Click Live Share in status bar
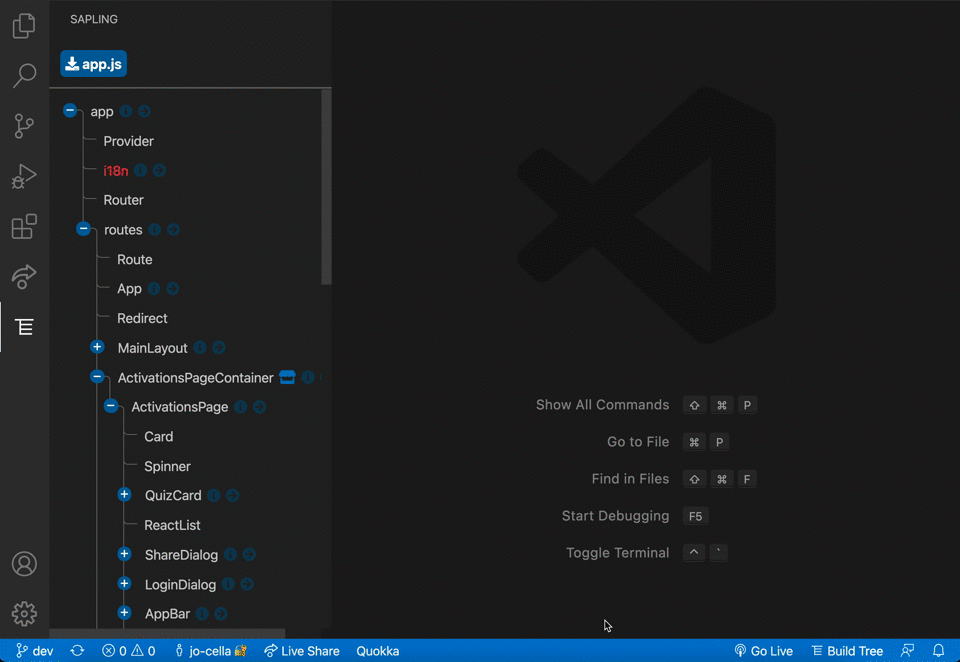 click(x=302, y=651)
